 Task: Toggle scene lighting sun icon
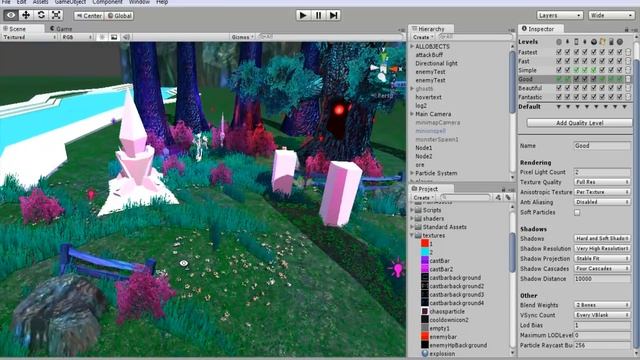click(x=102, y=37)
